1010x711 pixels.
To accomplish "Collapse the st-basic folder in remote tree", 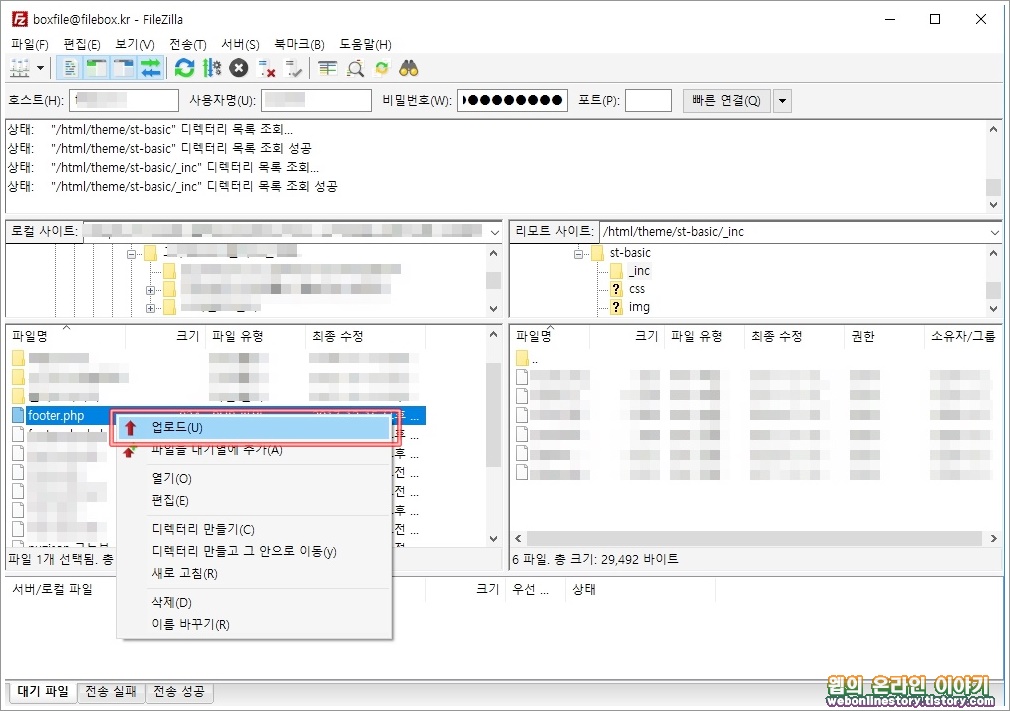I will (578, 252).
